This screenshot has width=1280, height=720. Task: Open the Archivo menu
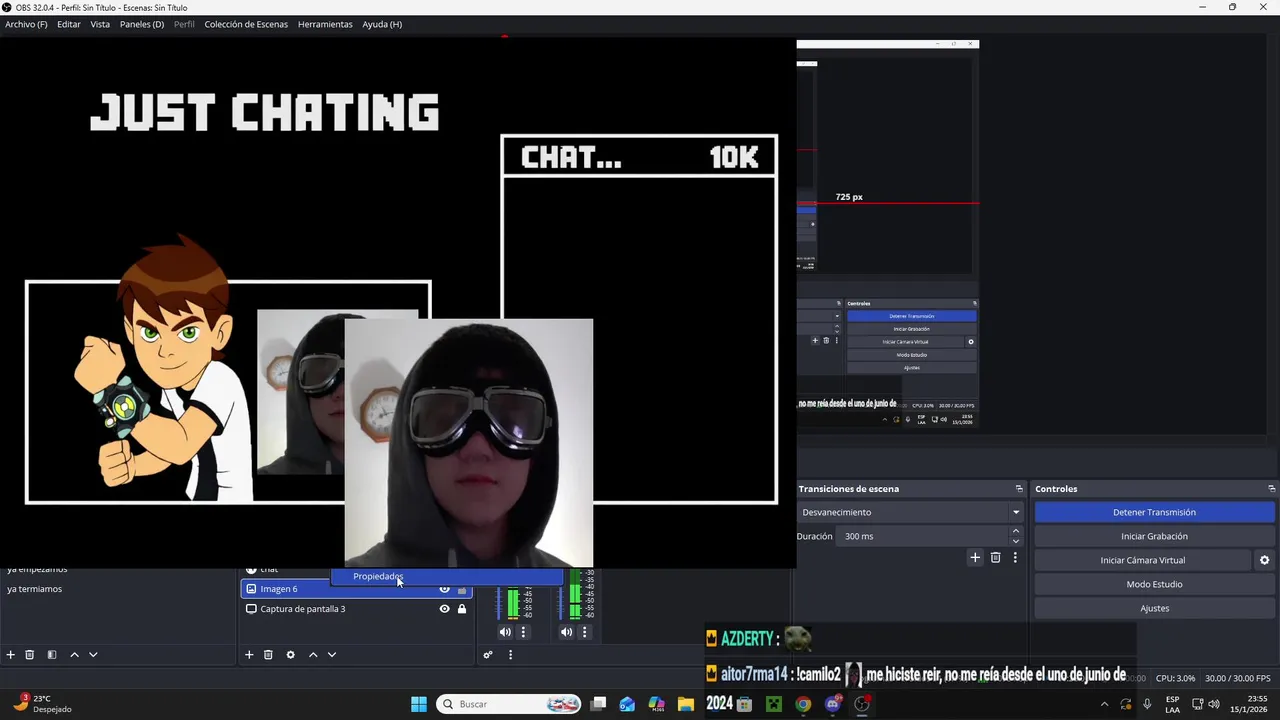[x=26, y=24]
